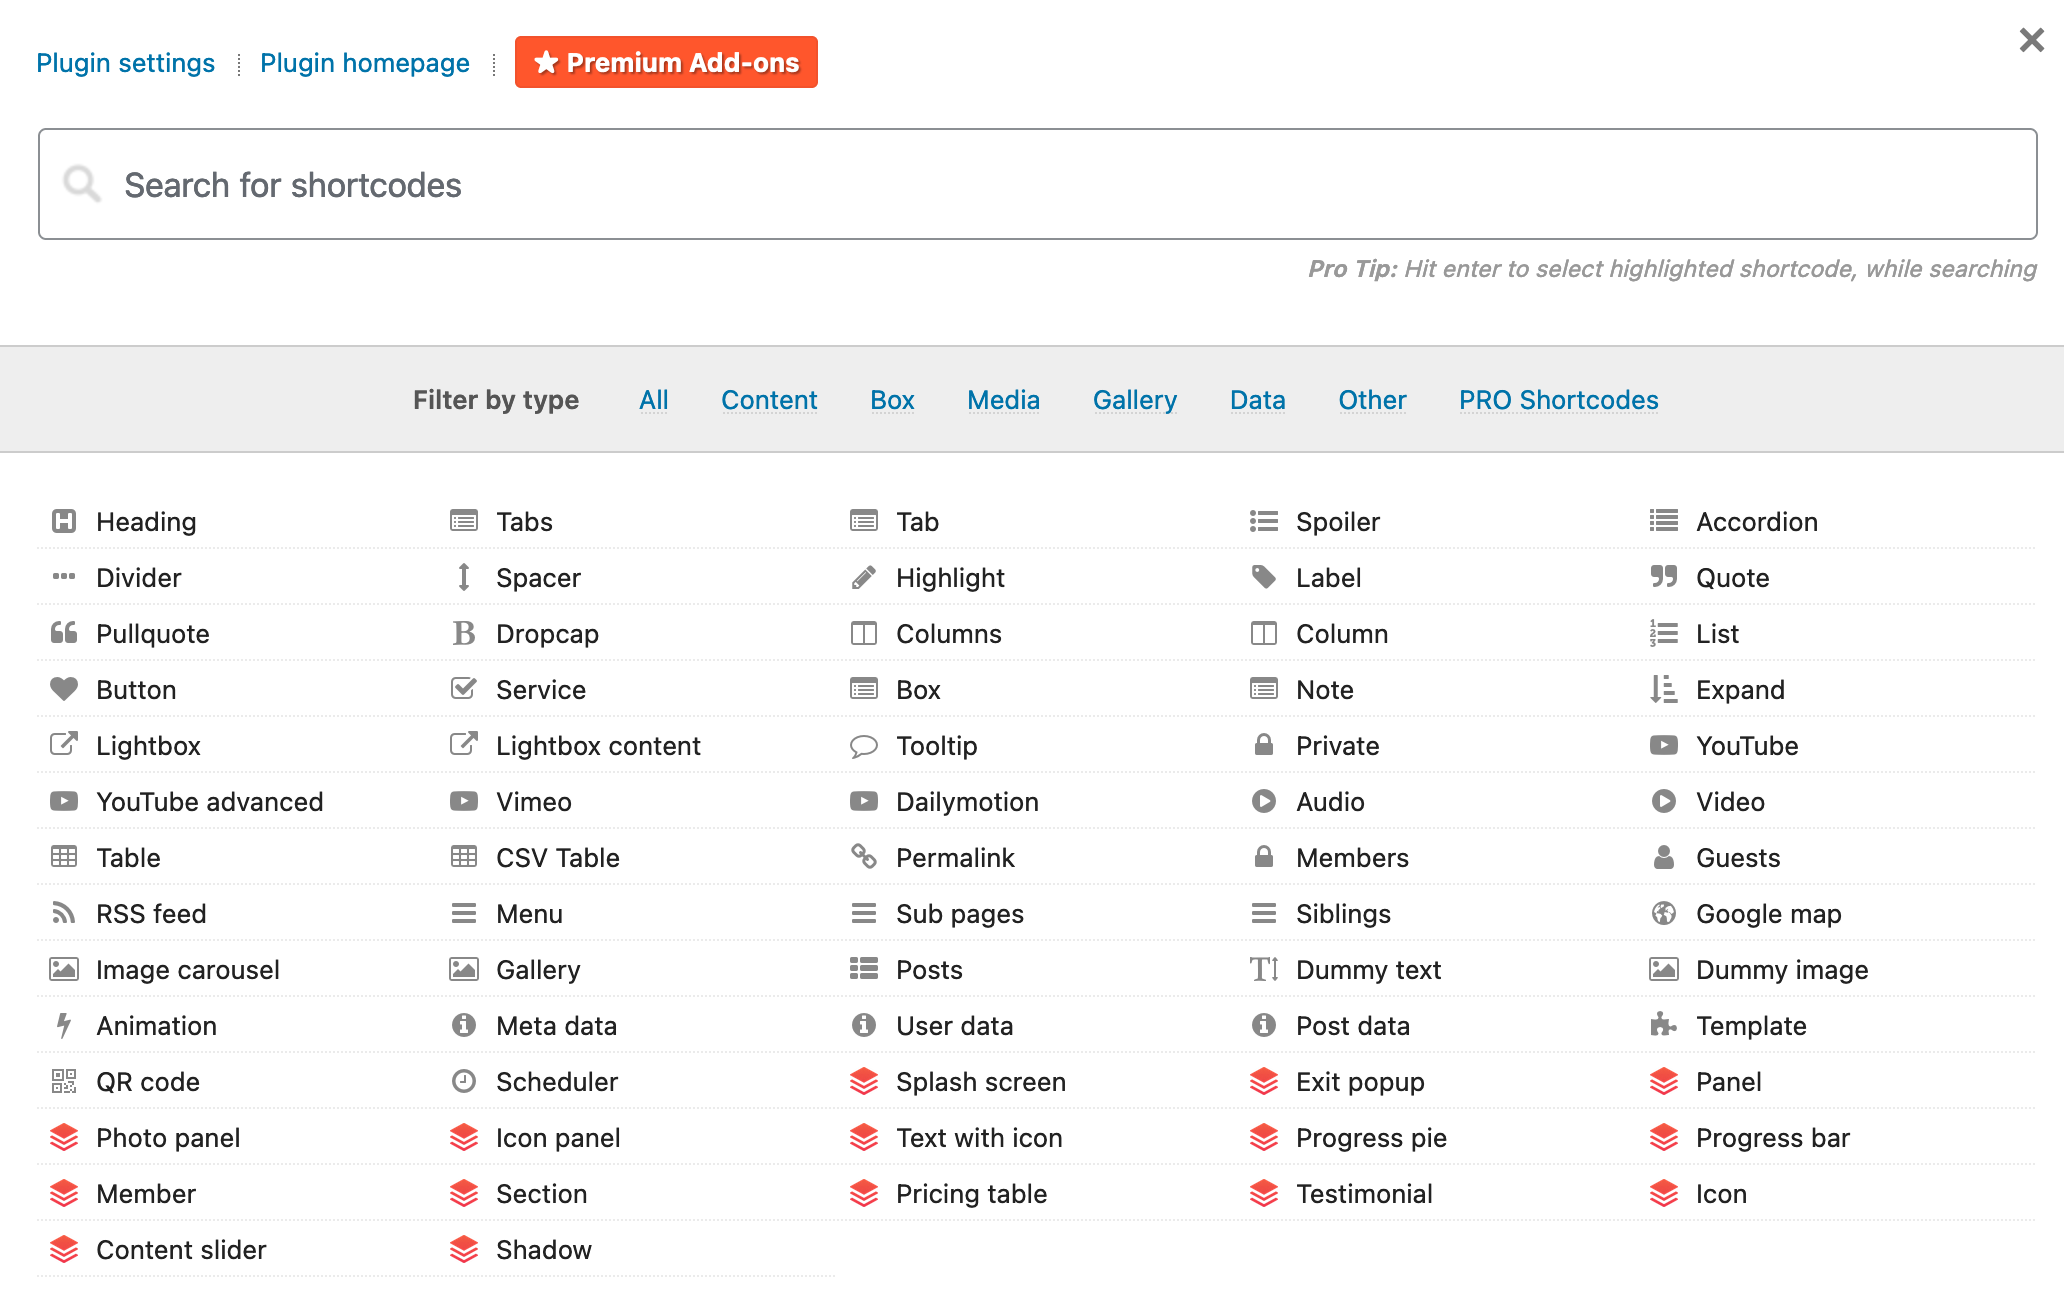This screenshot has height=1310, width=2064.
Task: Select the Google map globe icon
Action: point(1664,913)
